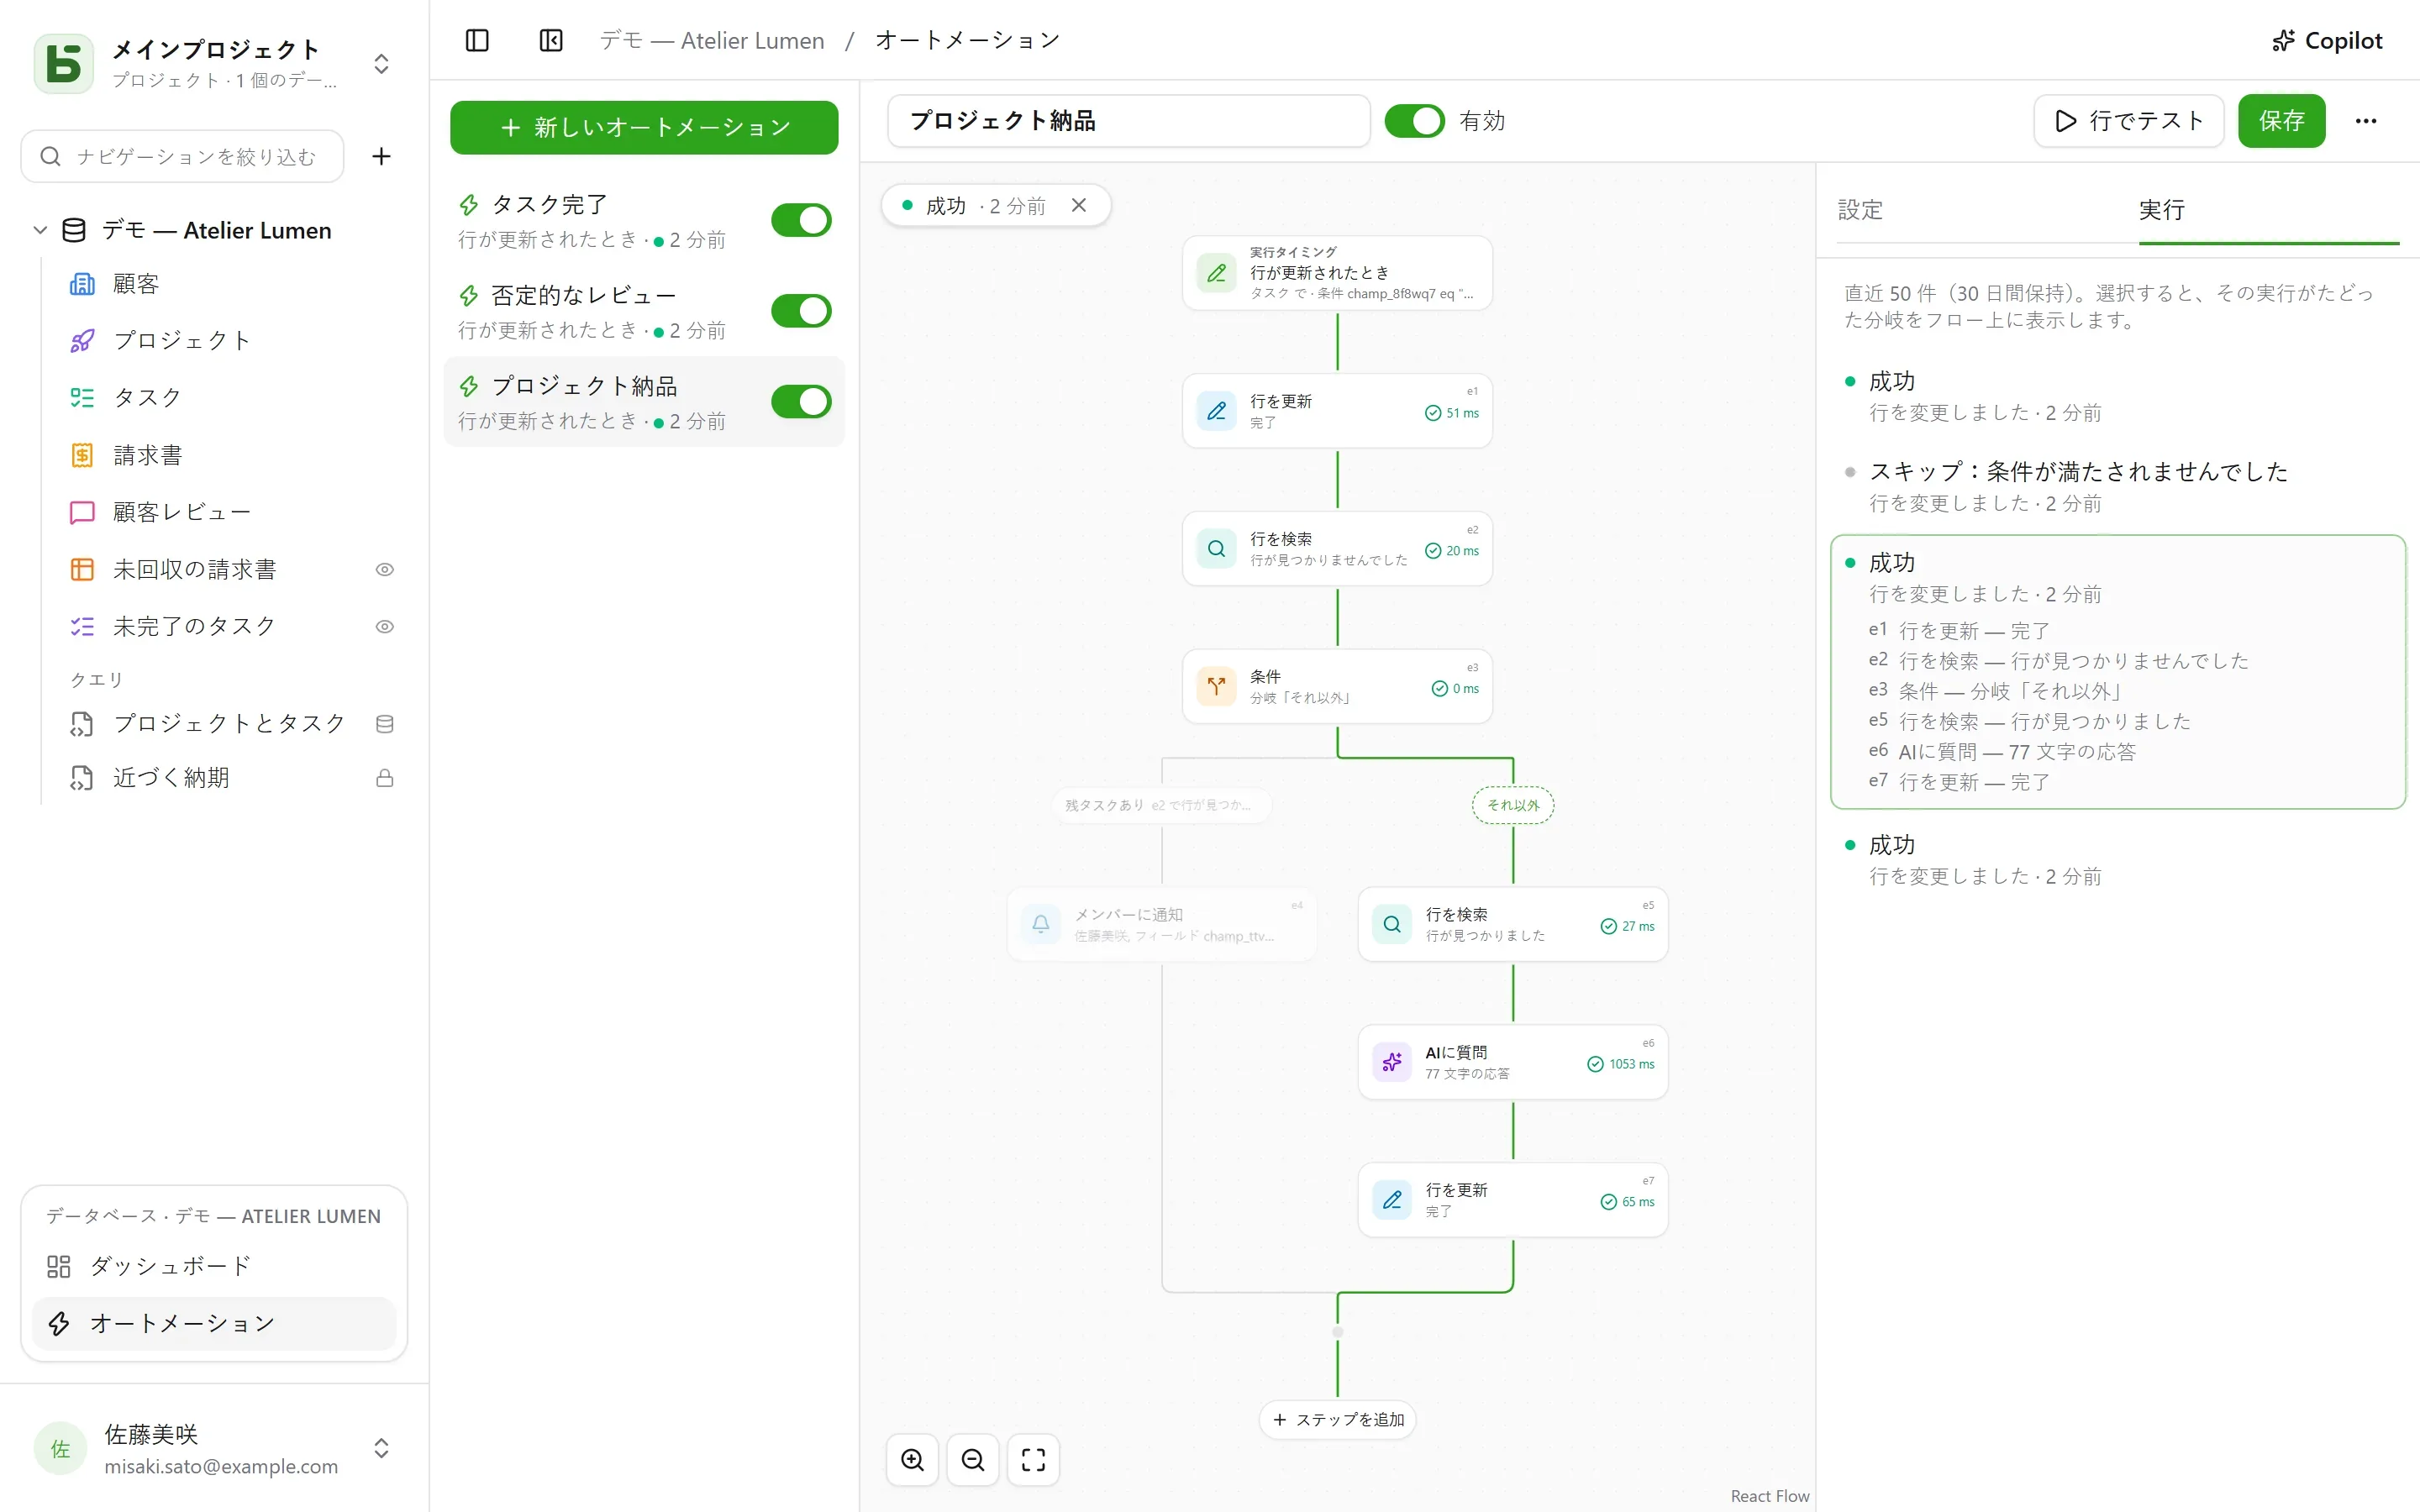Image resolution: width=2420 pixels, height=1512 pixels.
Task: Select the 条件 e3 branch node
Action: point(1337,686)
